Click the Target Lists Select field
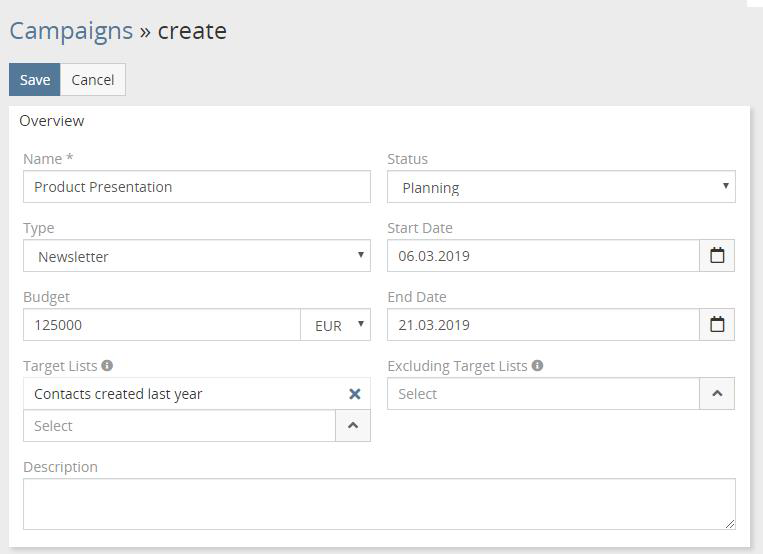Image resolution: width=763 pixels, height=554 pixels. pos(179,426)
